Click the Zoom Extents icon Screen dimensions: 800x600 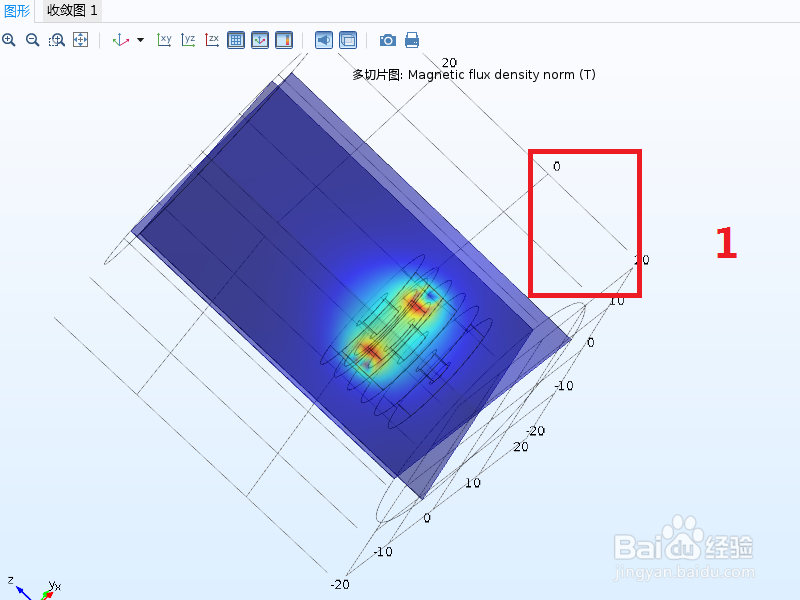point(81,40)
